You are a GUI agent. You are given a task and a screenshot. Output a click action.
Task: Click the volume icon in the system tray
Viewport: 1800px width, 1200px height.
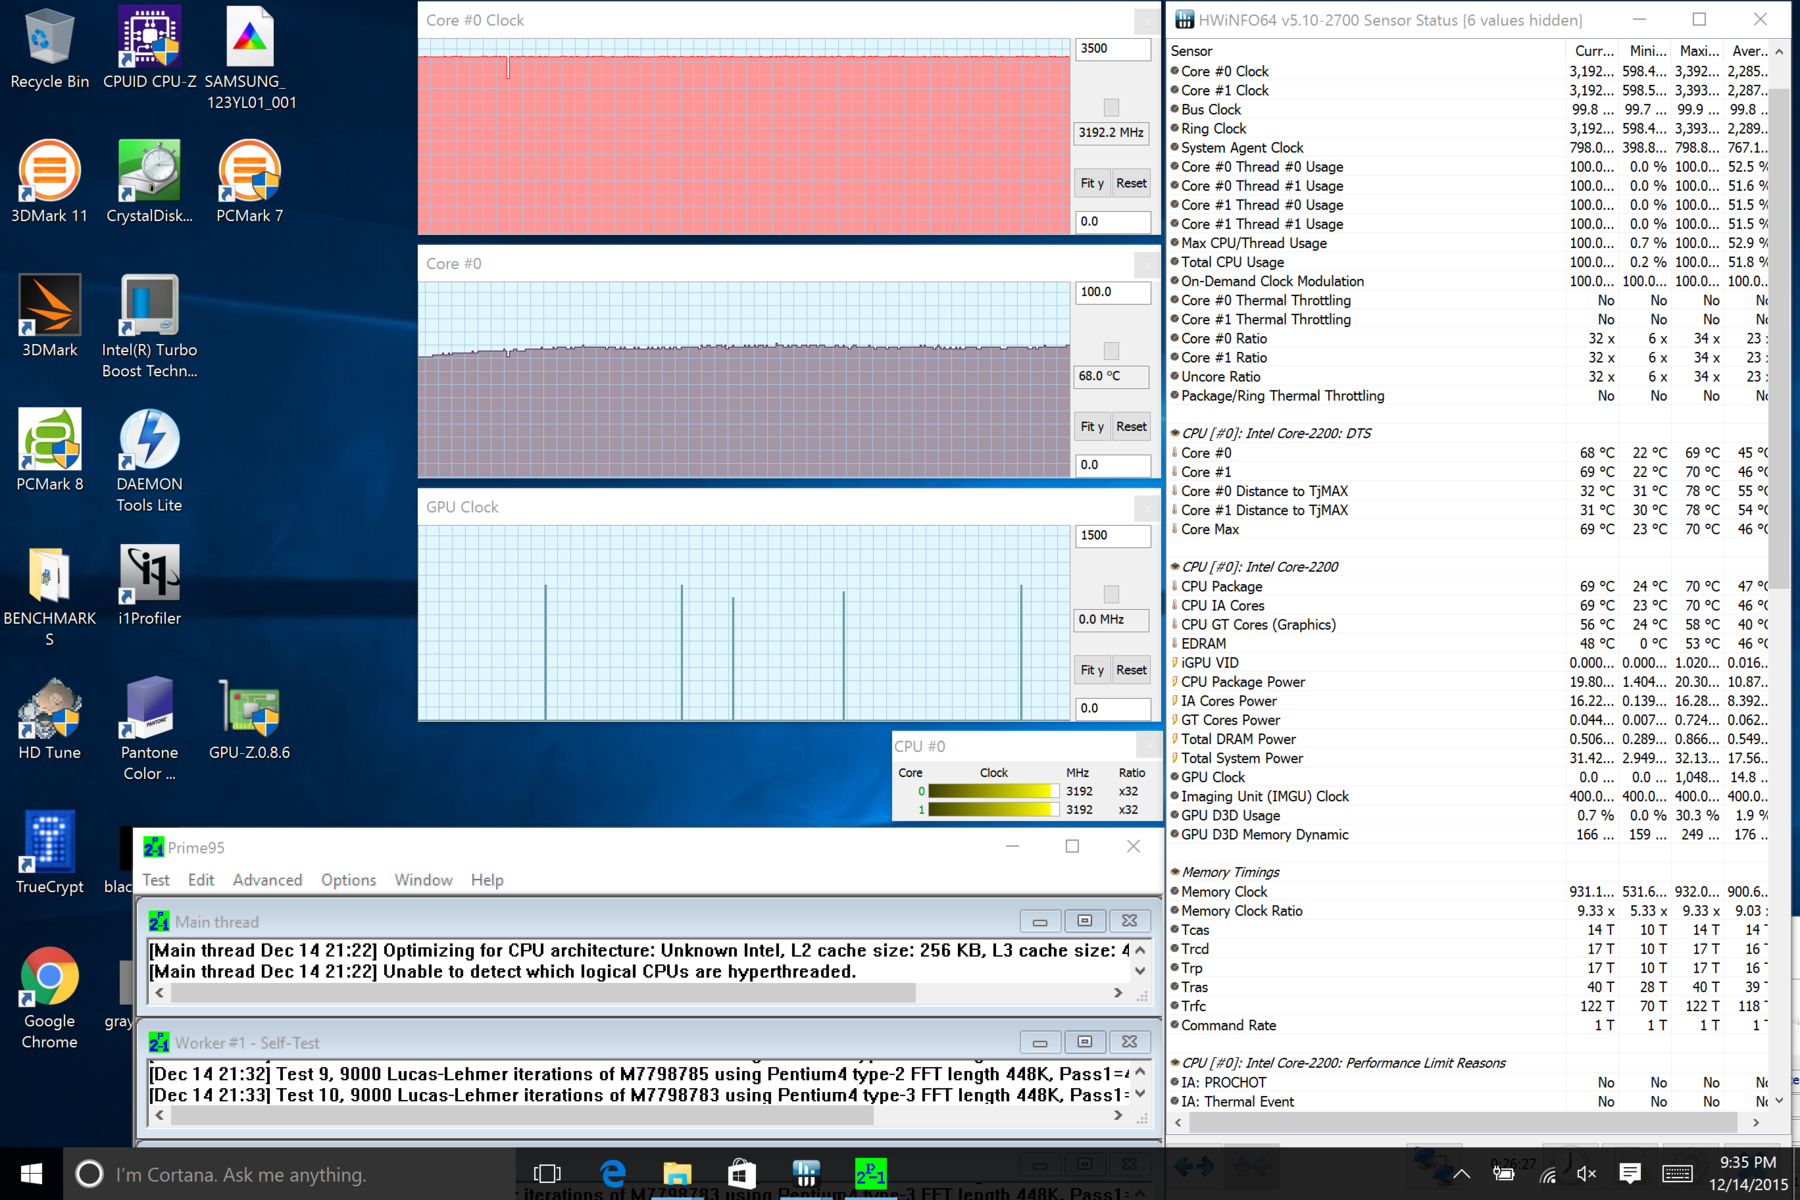click(1586, 1174)
